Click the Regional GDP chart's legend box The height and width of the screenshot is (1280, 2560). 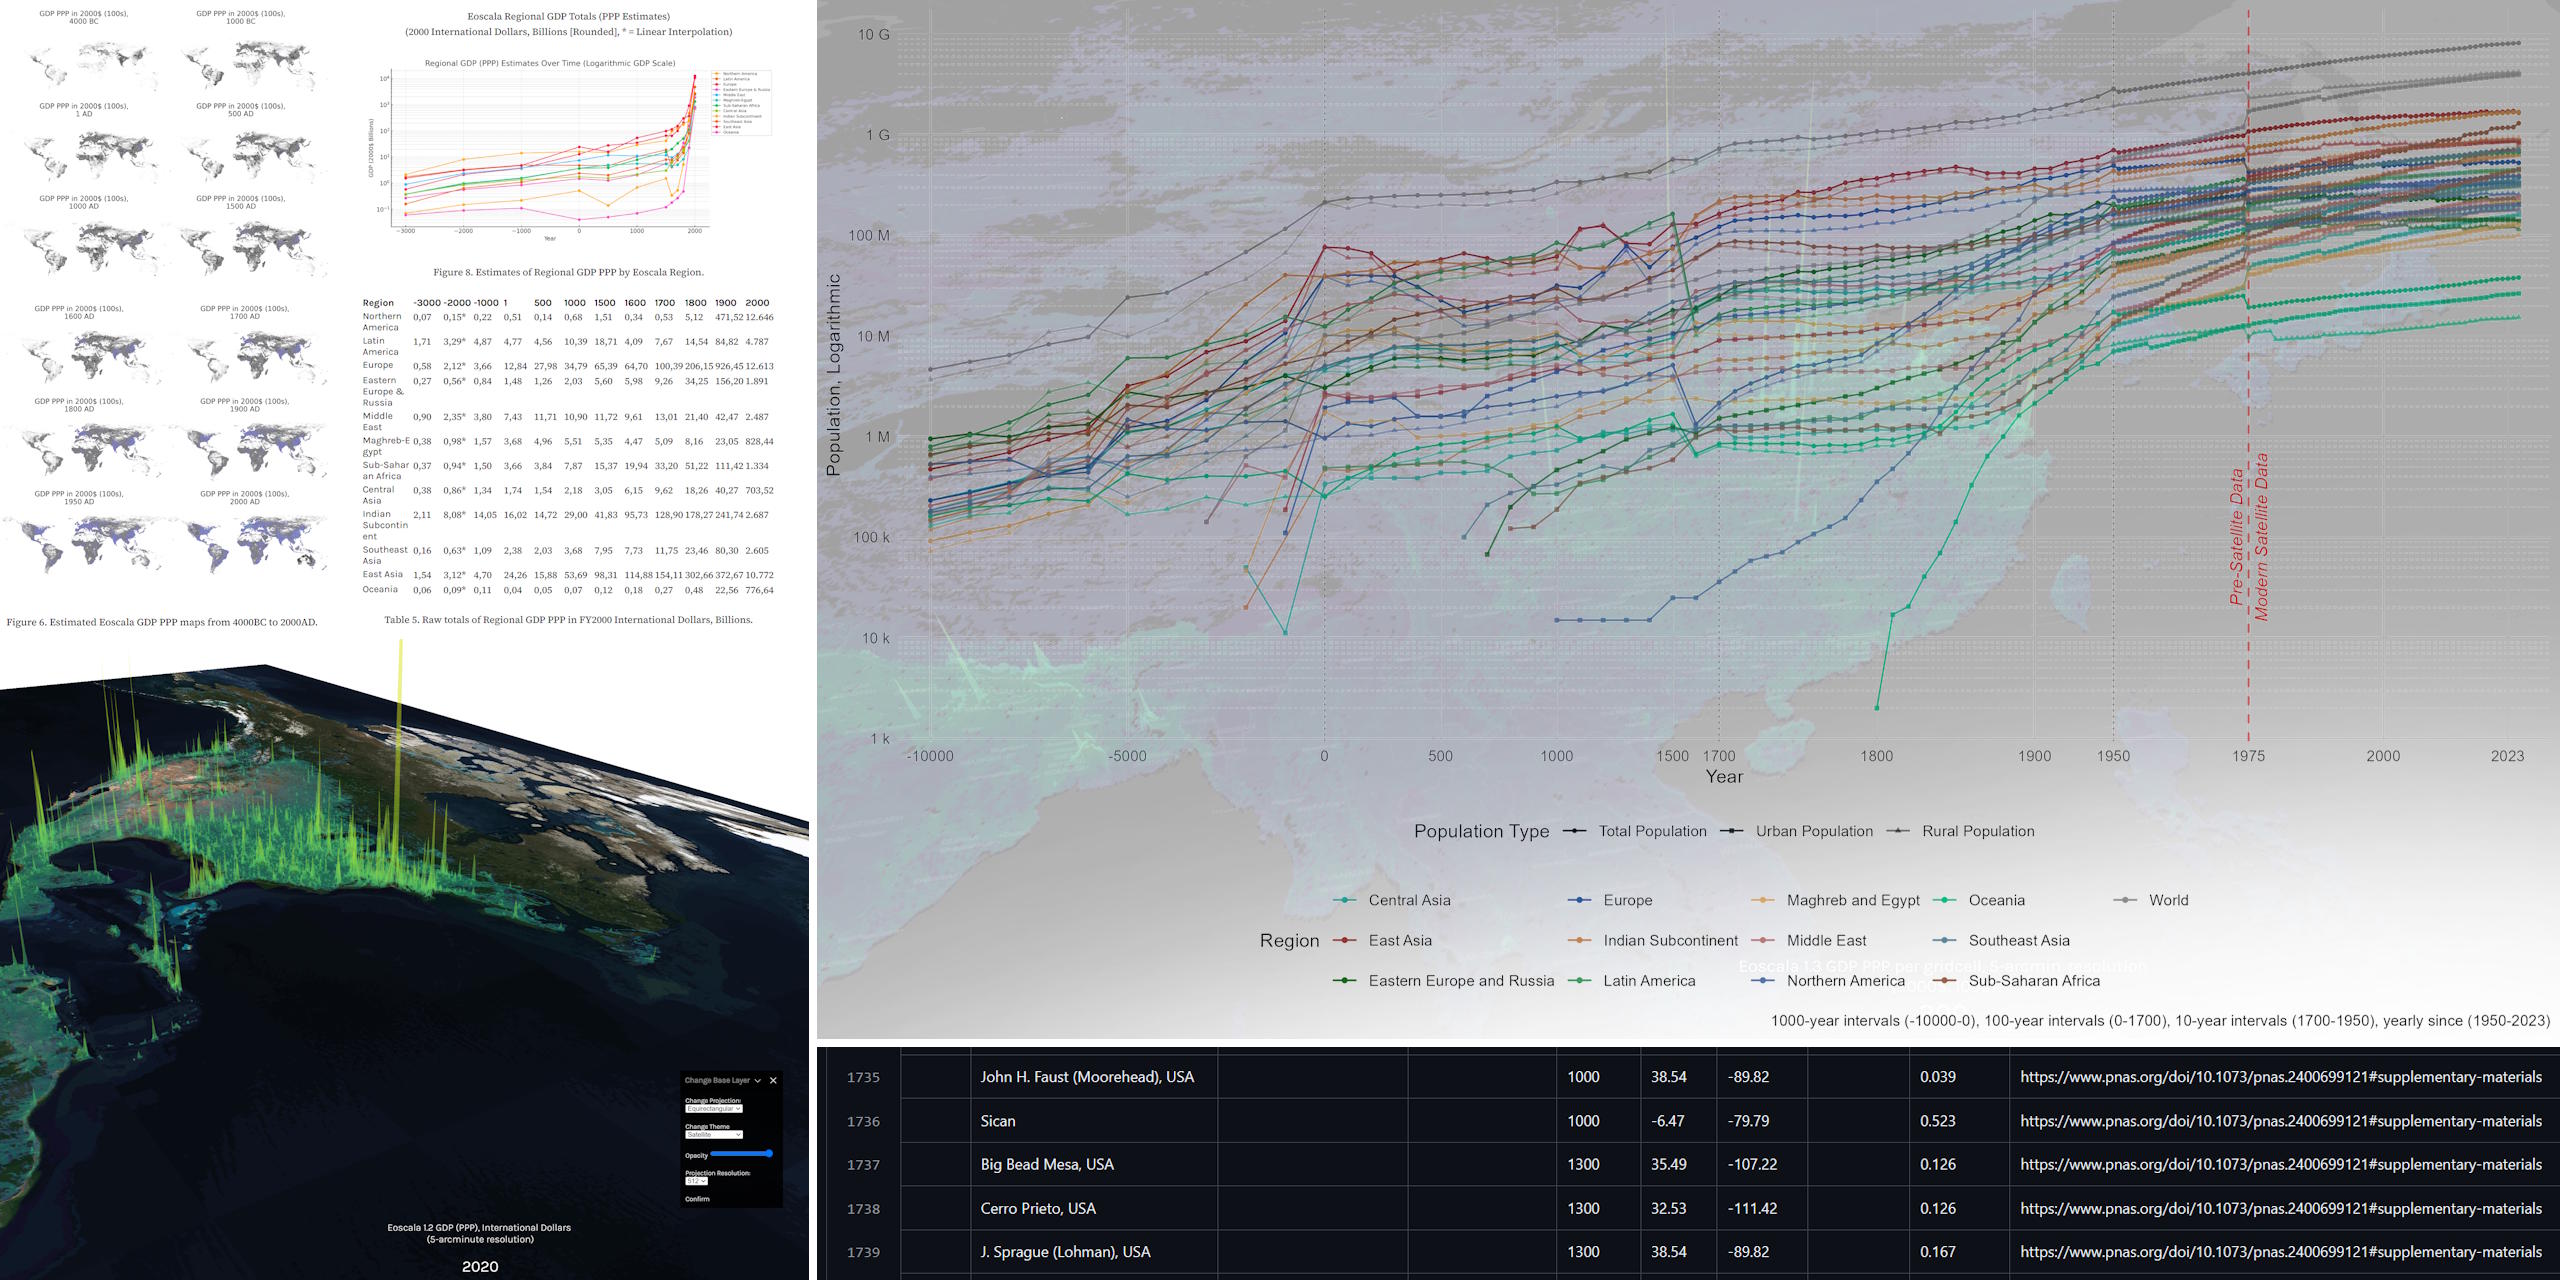click(741, 102)
